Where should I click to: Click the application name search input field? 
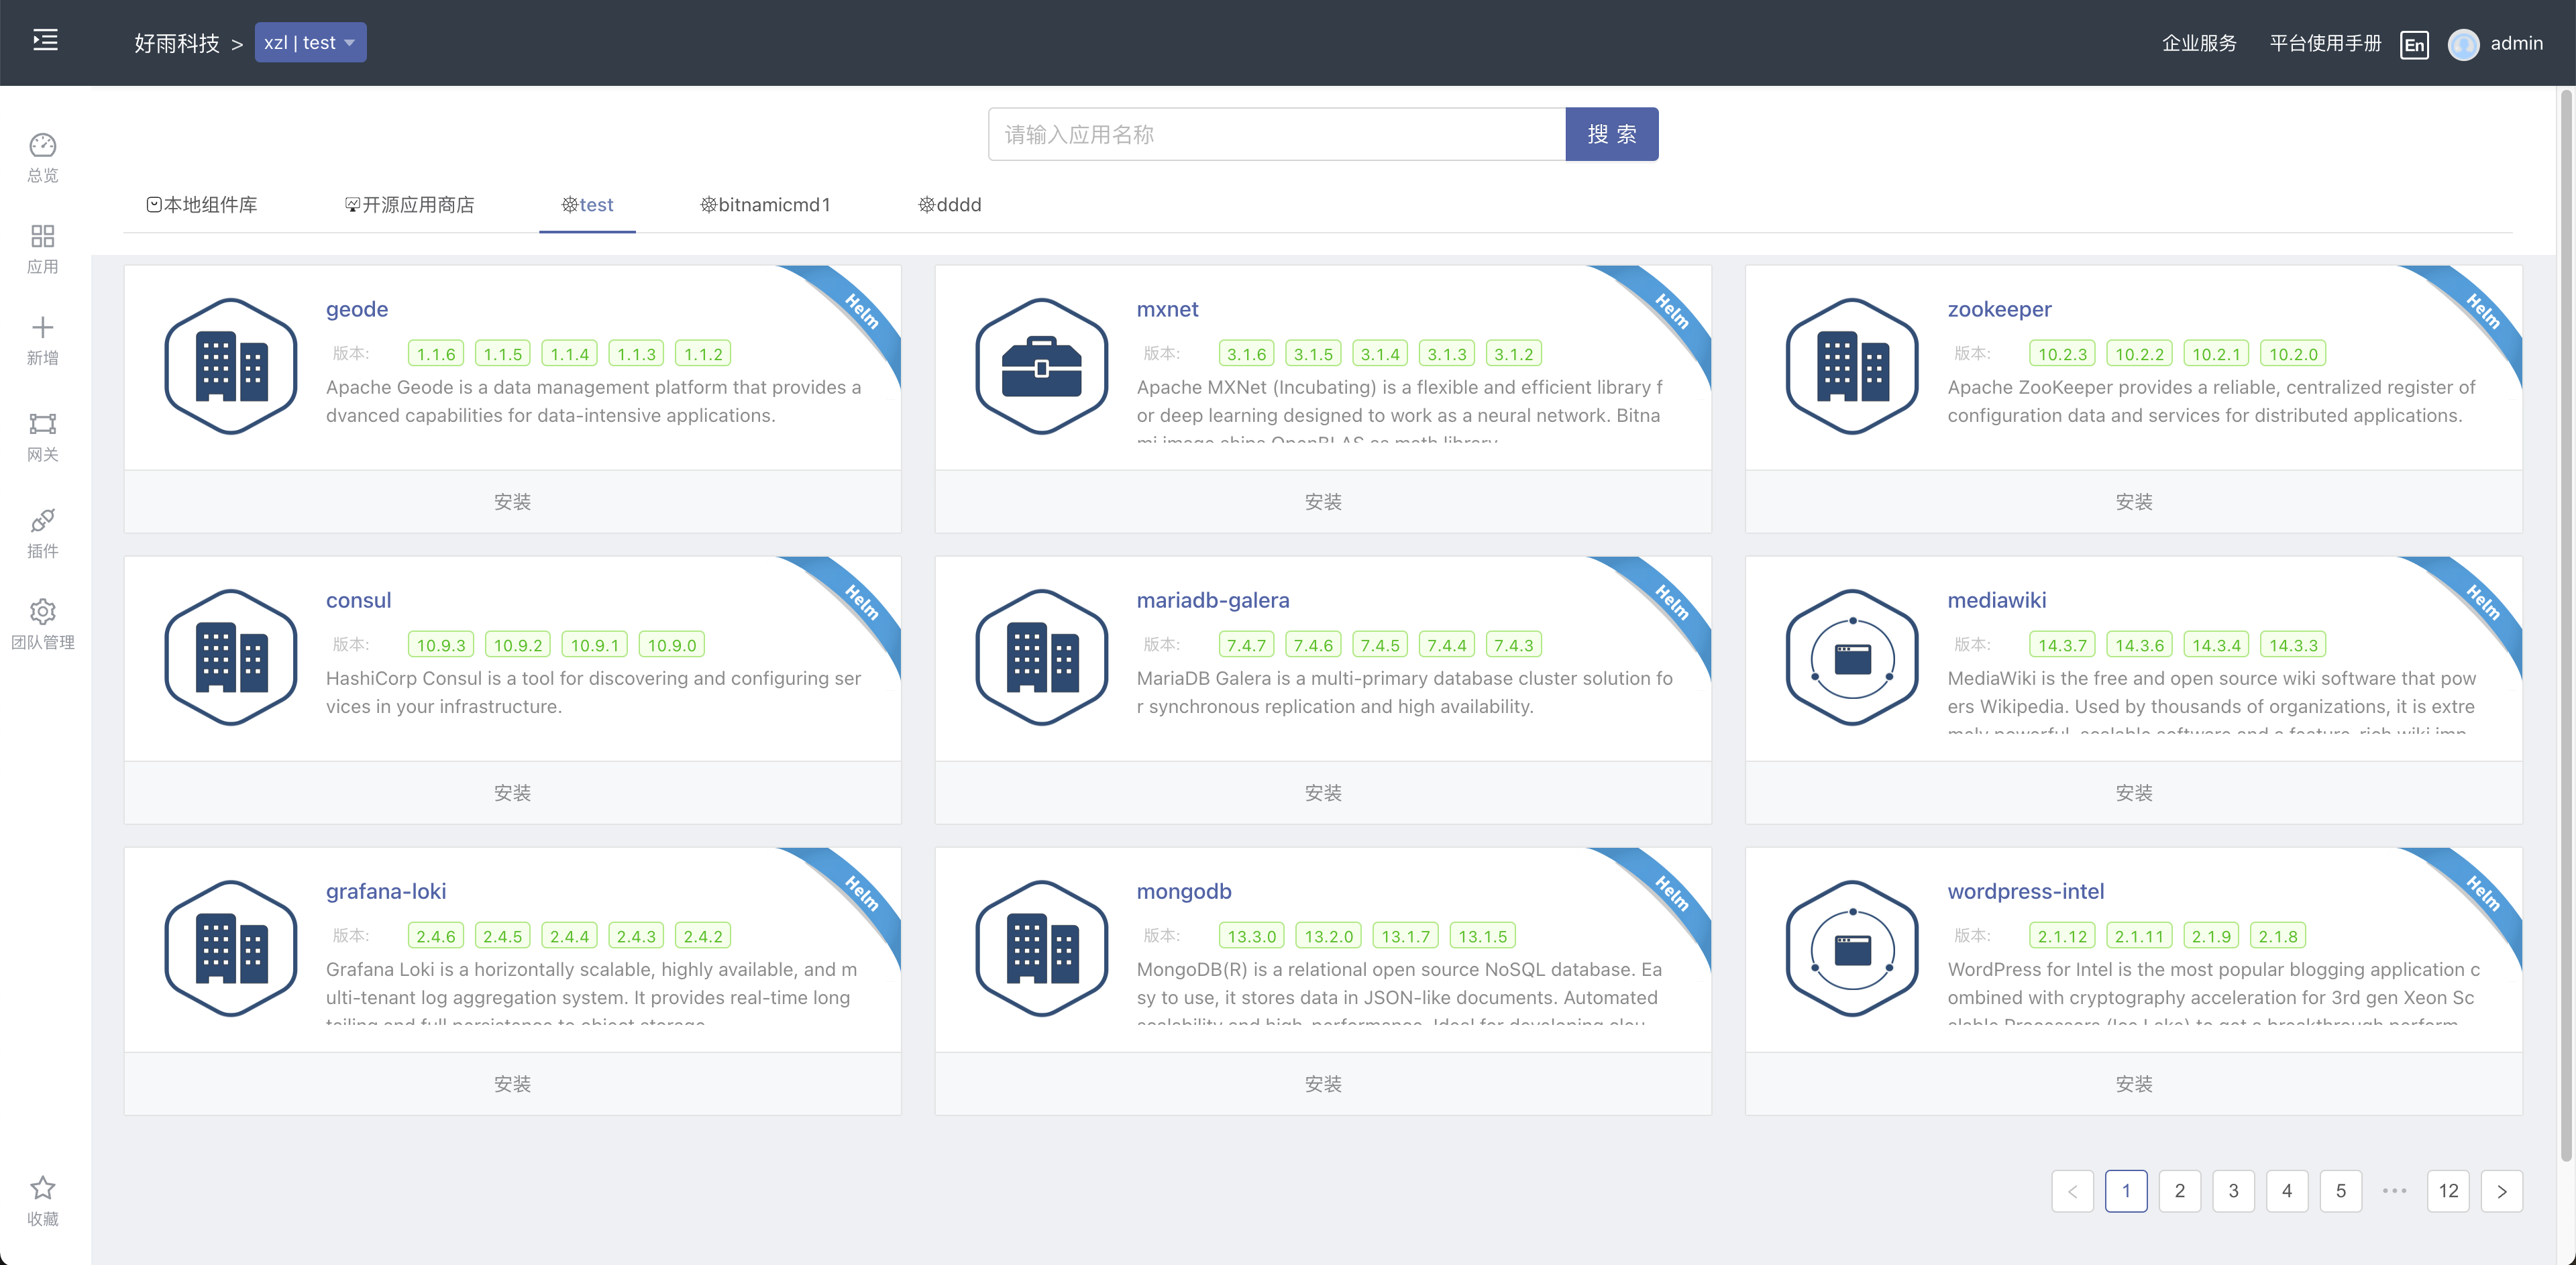pos(1276,133)
